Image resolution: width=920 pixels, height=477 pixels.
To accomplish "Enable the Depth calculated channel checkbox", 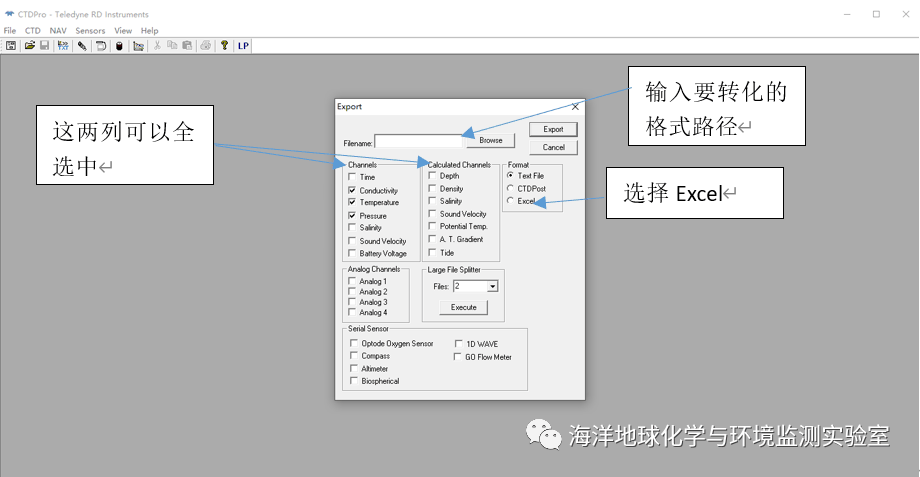I will [432, 176].
